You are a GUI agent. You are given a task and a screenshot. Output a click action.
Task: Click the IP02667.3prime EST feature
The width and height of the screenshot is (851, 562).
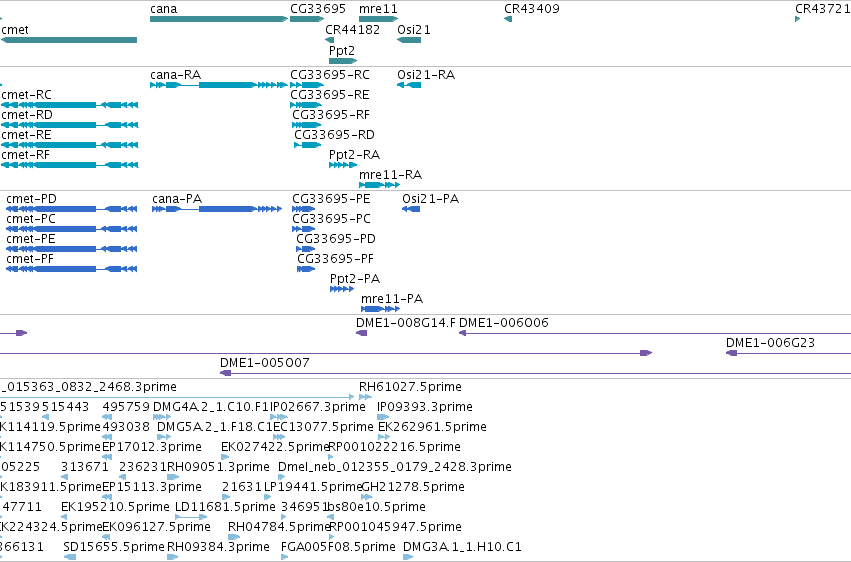coord(279,417)
